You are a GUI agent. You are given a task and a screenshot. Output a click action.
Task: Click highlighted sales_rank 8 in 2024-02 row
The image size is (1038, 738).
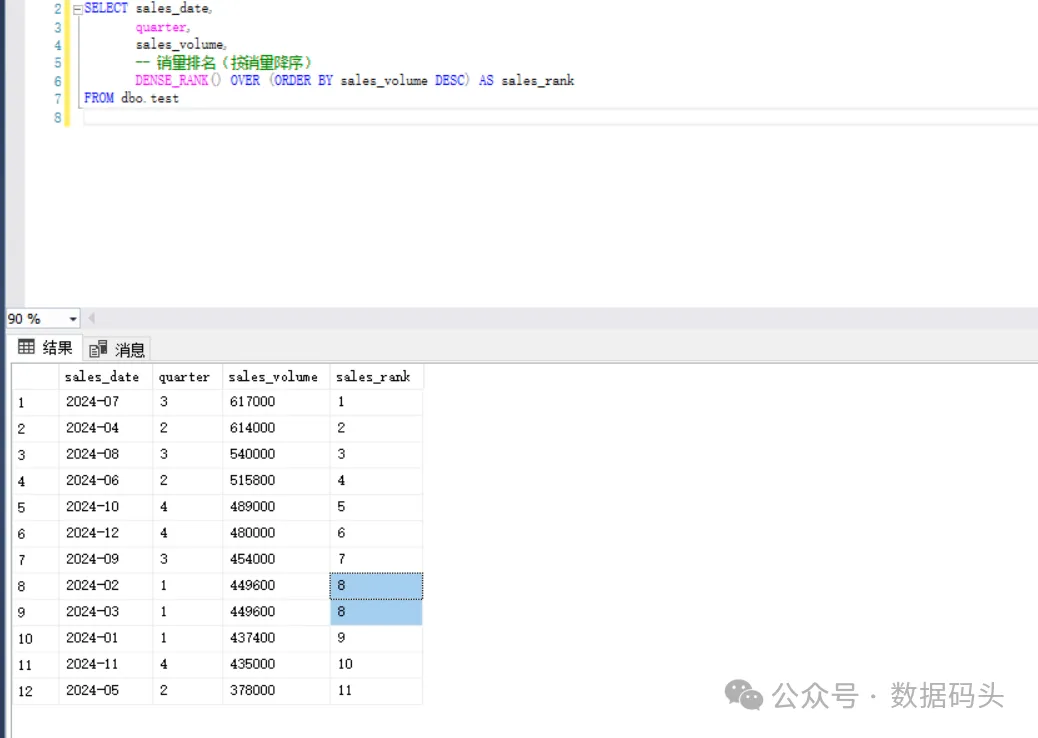376,586
